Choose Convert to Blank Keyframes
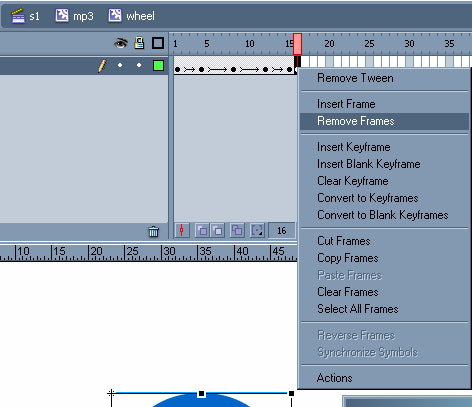 (383, 215)
